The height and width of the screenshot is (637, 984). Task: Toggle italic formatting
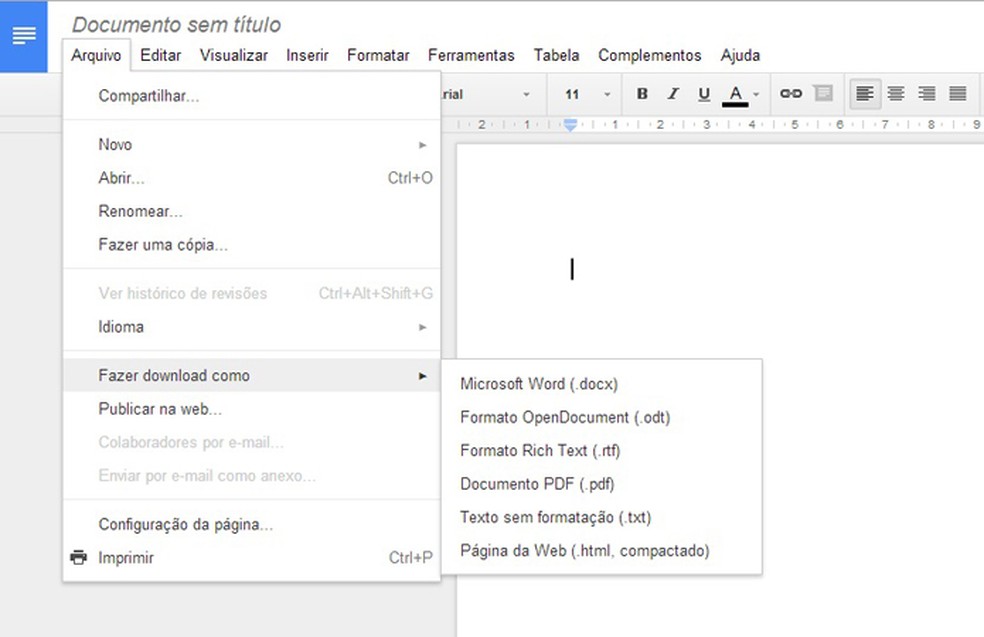click(x=672, y=93)
